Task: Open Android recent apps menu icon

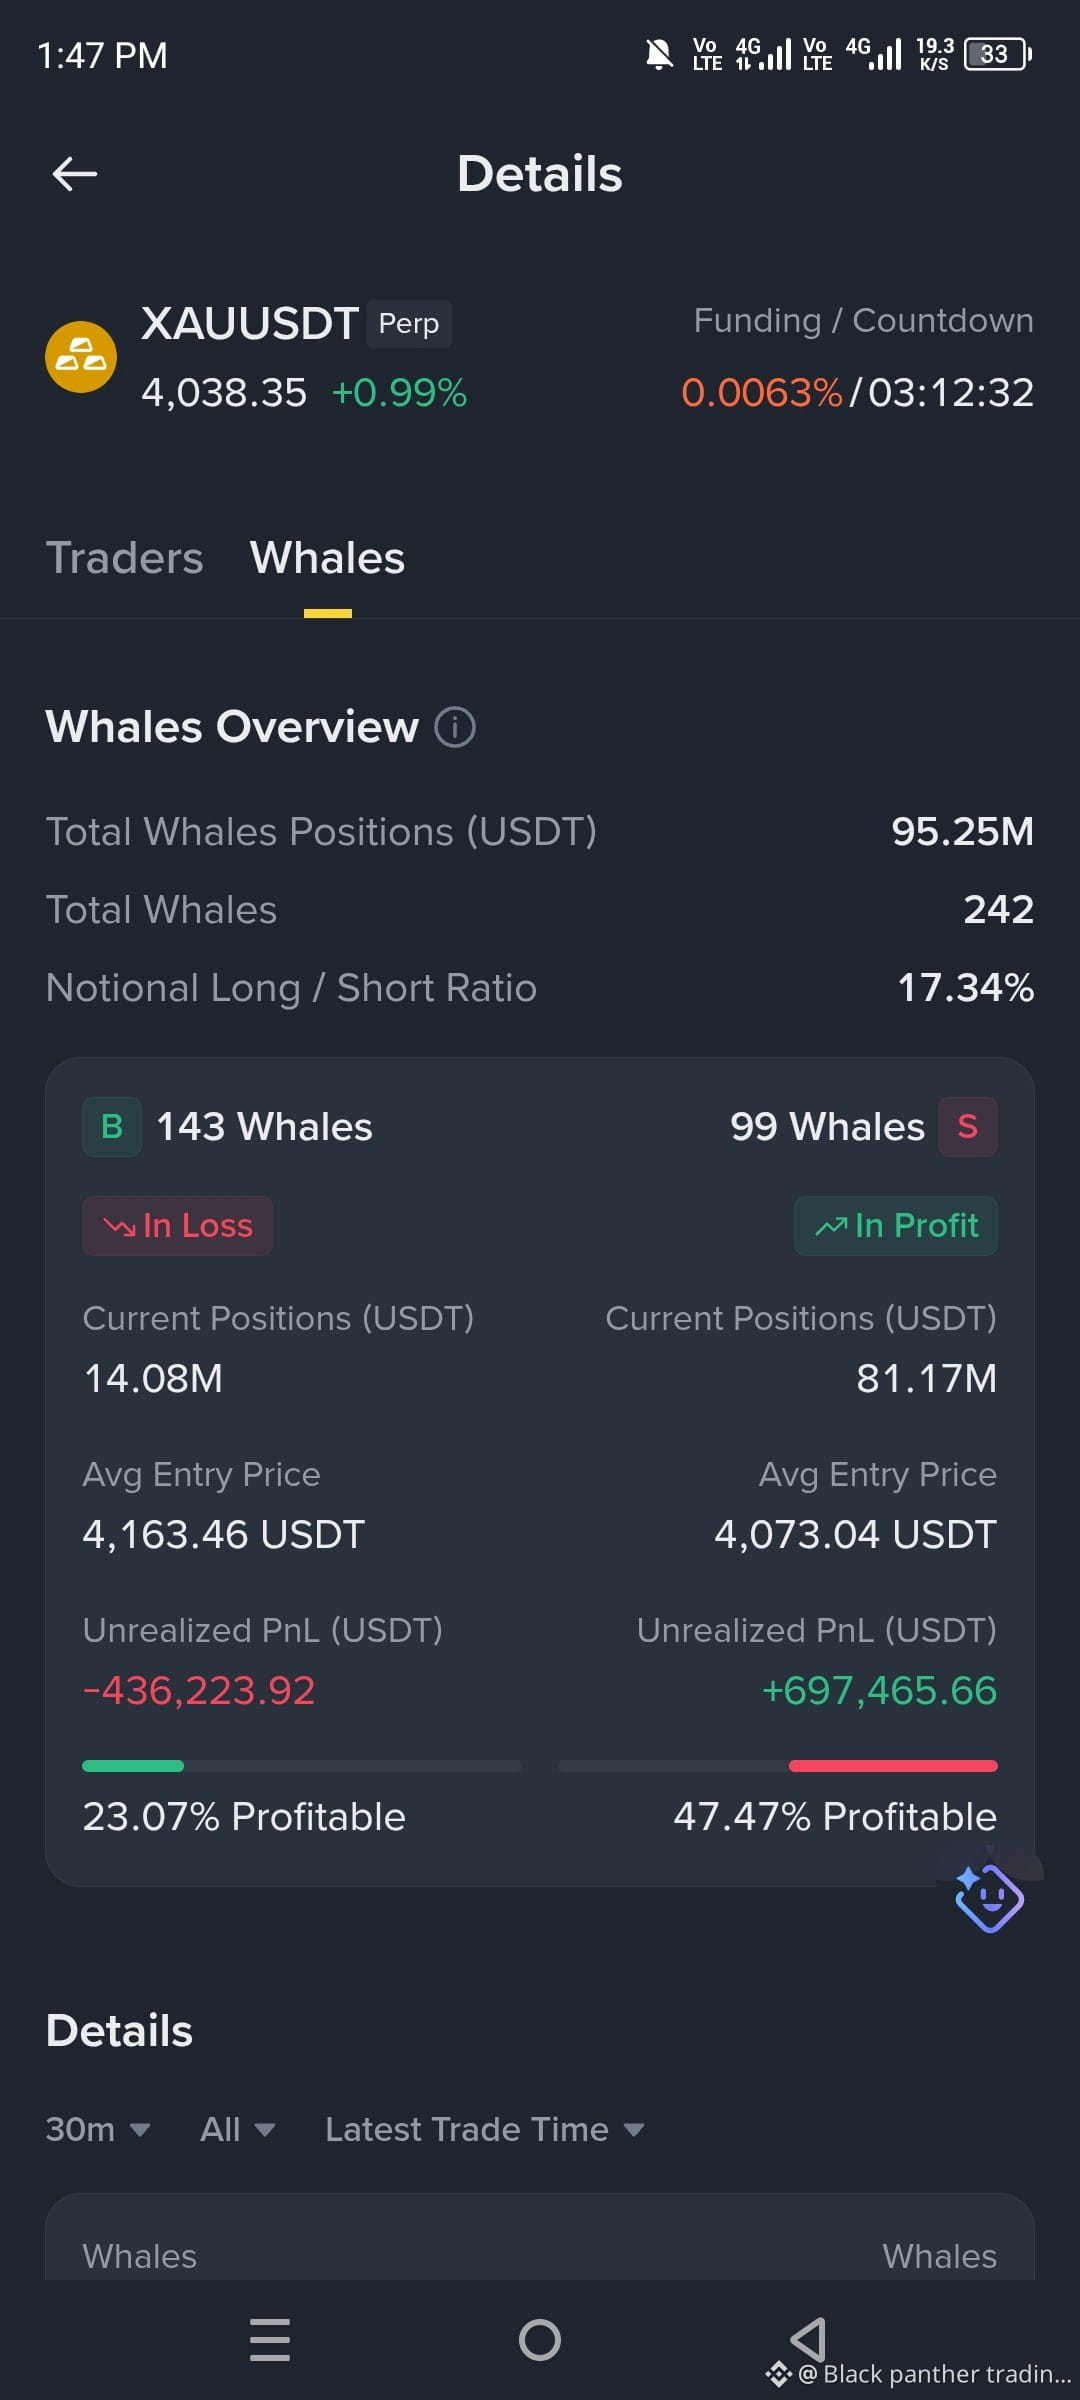Action: (x=270, y=2340)
